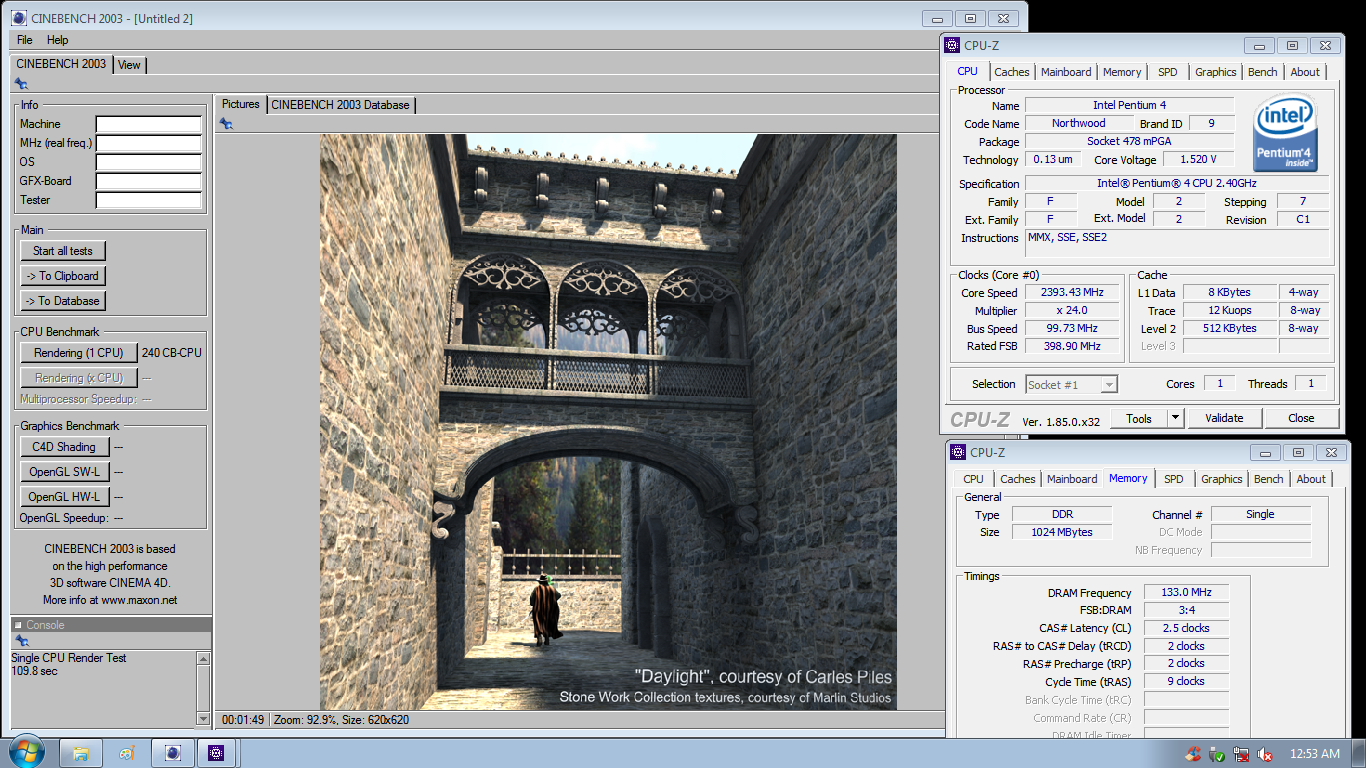Expand the Tools dropdown arrow in CPU-Z
The height and width of the screenshot is (768, 1366).
(x=1175, y=418)
